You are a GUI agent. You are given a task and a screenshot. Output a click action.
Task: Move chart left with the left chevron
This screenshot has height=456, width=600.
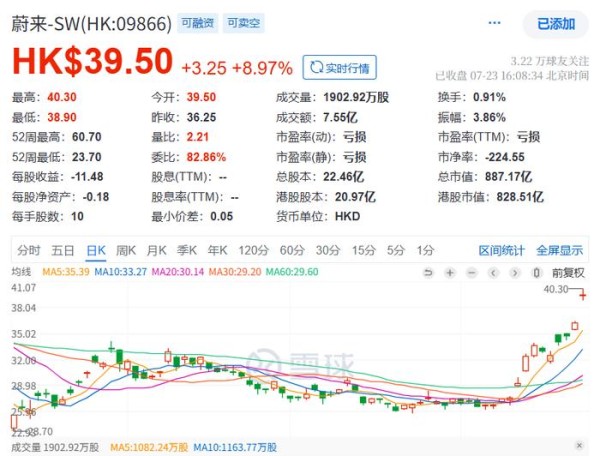click(493, 273)
